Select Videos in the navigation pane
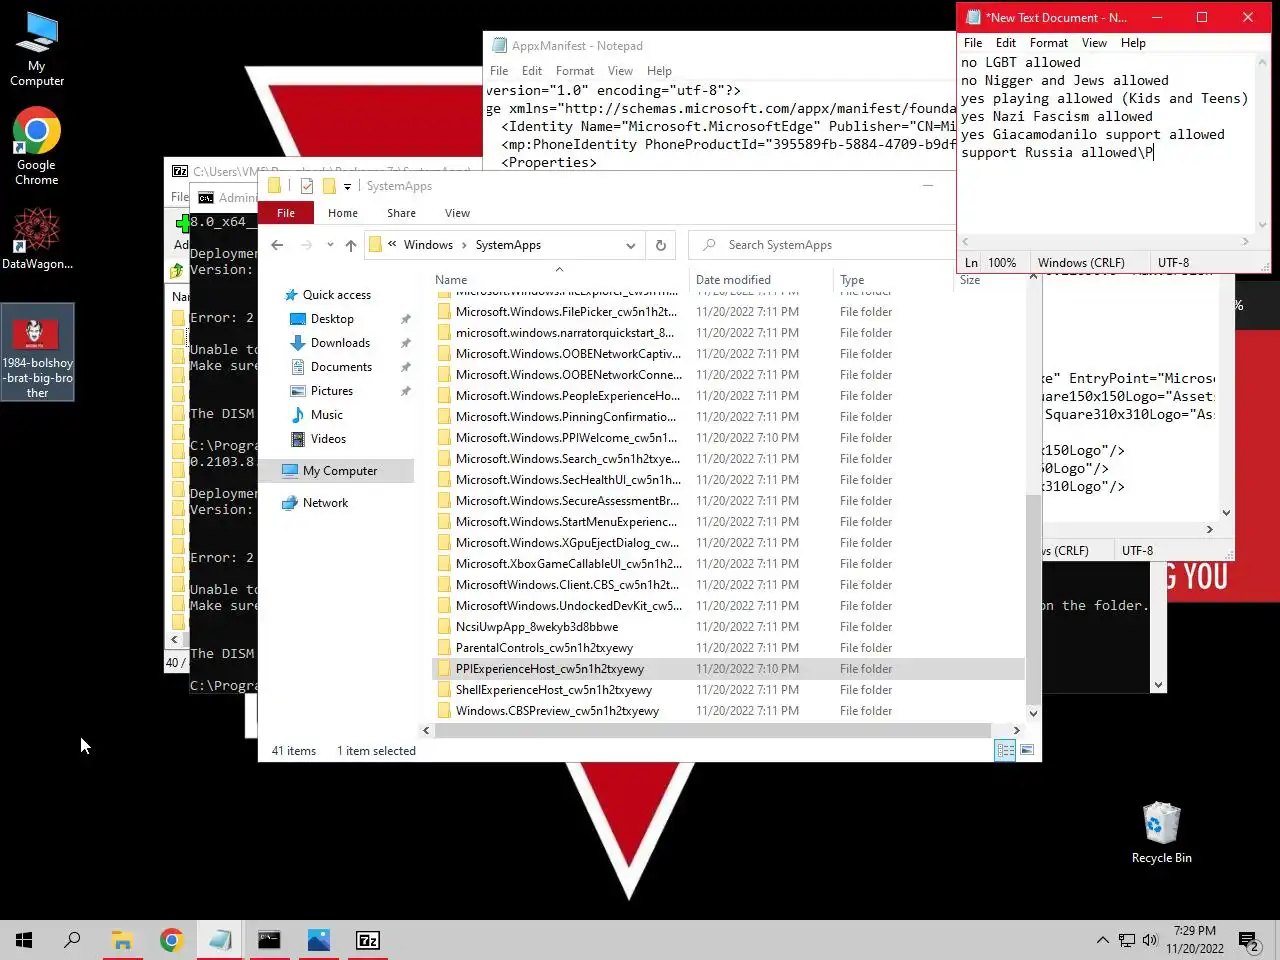Image resolution: width=1280 pixels, height=960 pixels. tap(328, 439)
